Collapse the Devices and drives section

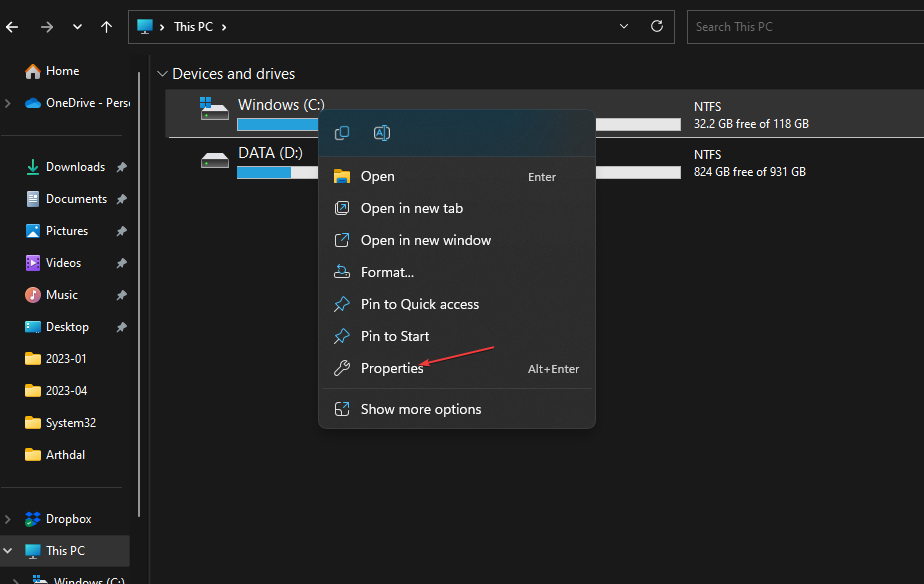[x=162, y=73]
